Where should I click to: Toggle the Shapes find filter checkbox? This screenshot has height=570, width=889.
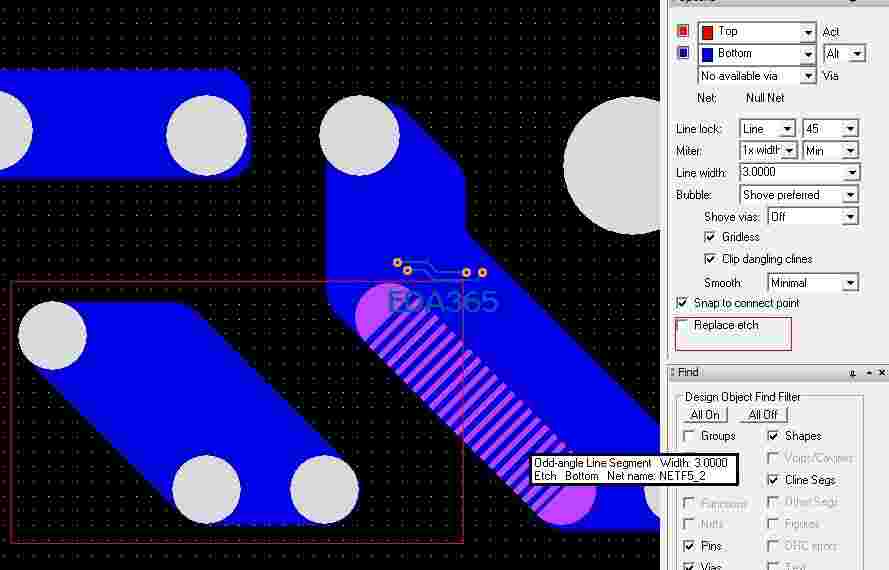pyautogui.click(x=772, y=436)
